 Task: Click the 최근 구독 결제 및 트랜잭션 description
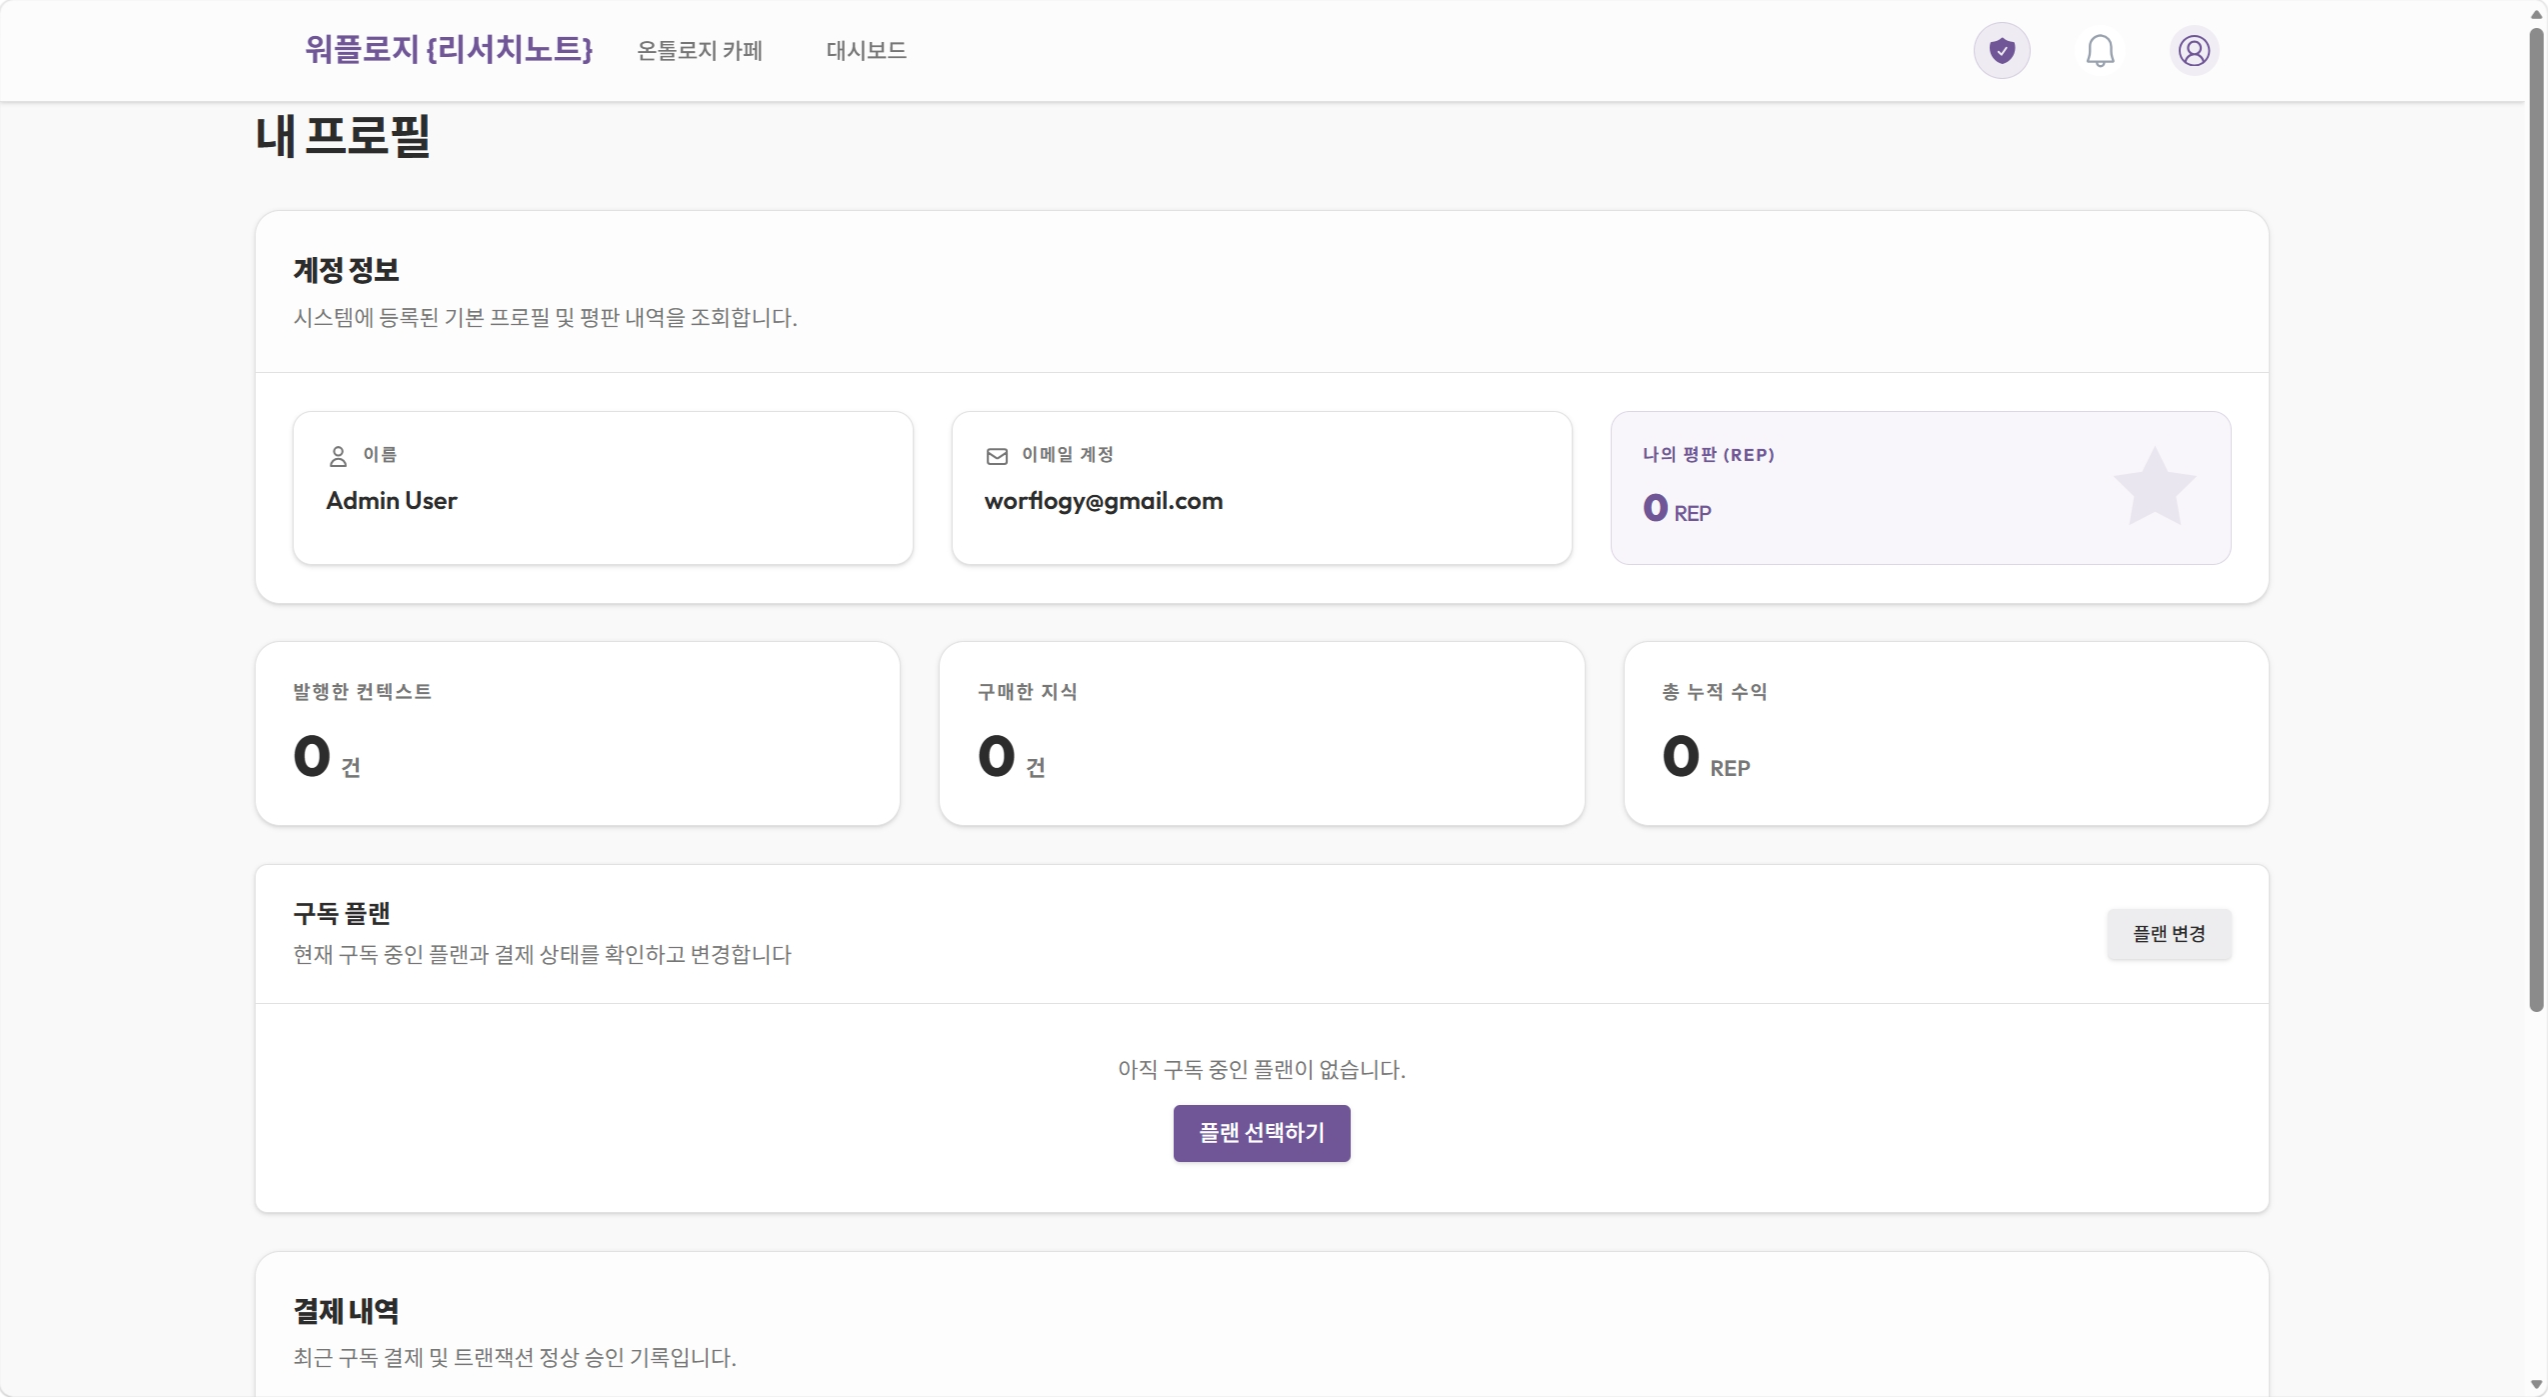tap(514, 1358)
